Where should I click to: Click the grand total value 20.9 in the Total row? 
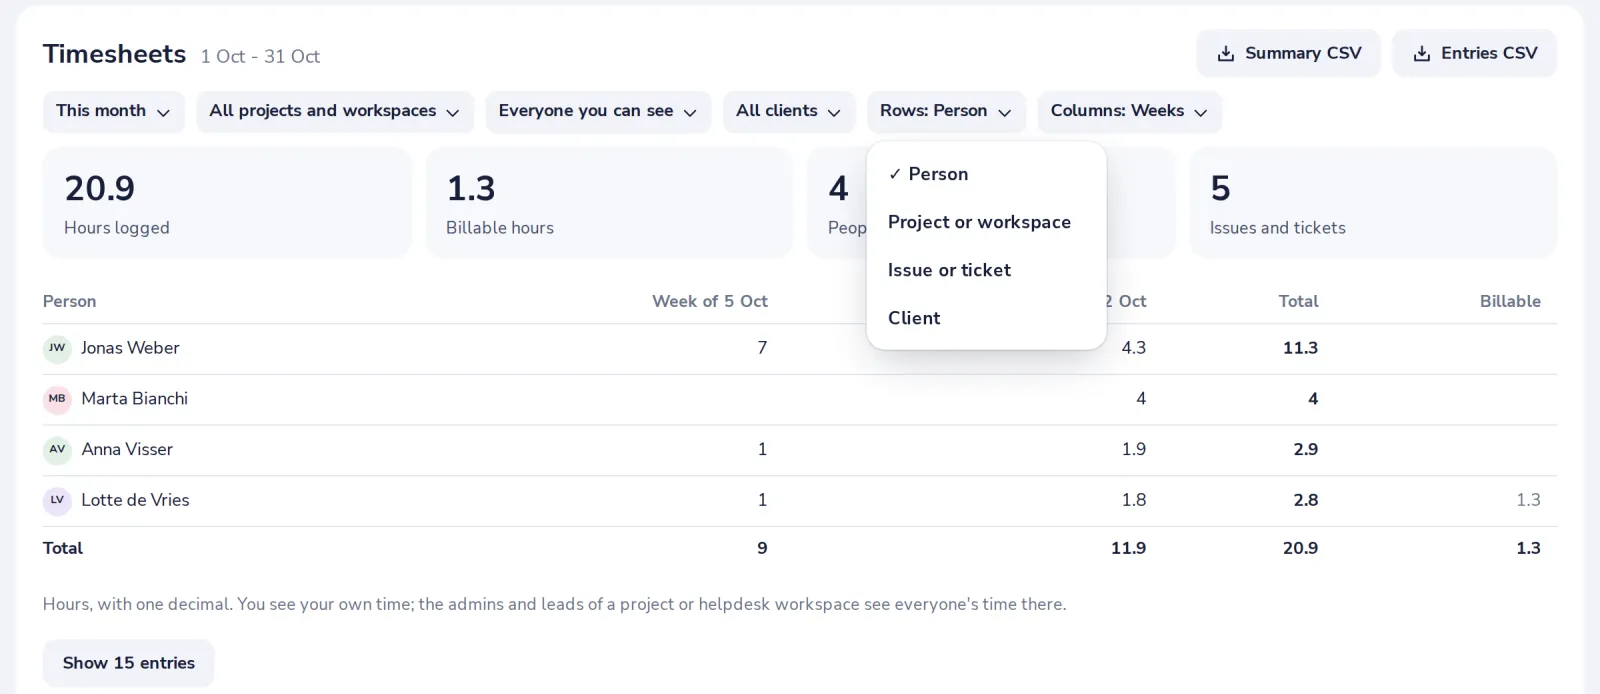(1300, 548)
